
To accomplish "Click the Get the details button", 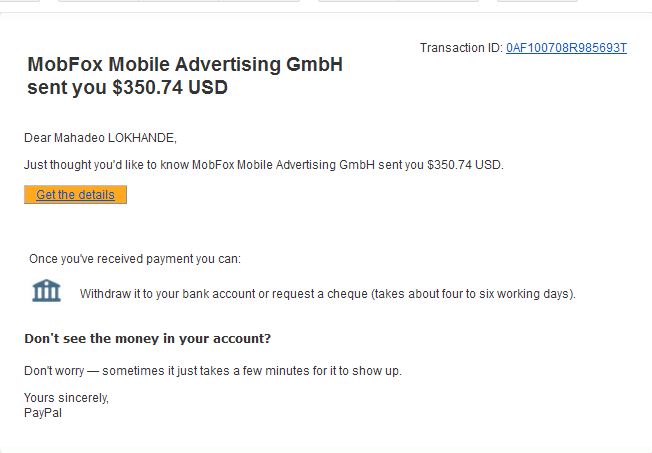I will [75, 195].
